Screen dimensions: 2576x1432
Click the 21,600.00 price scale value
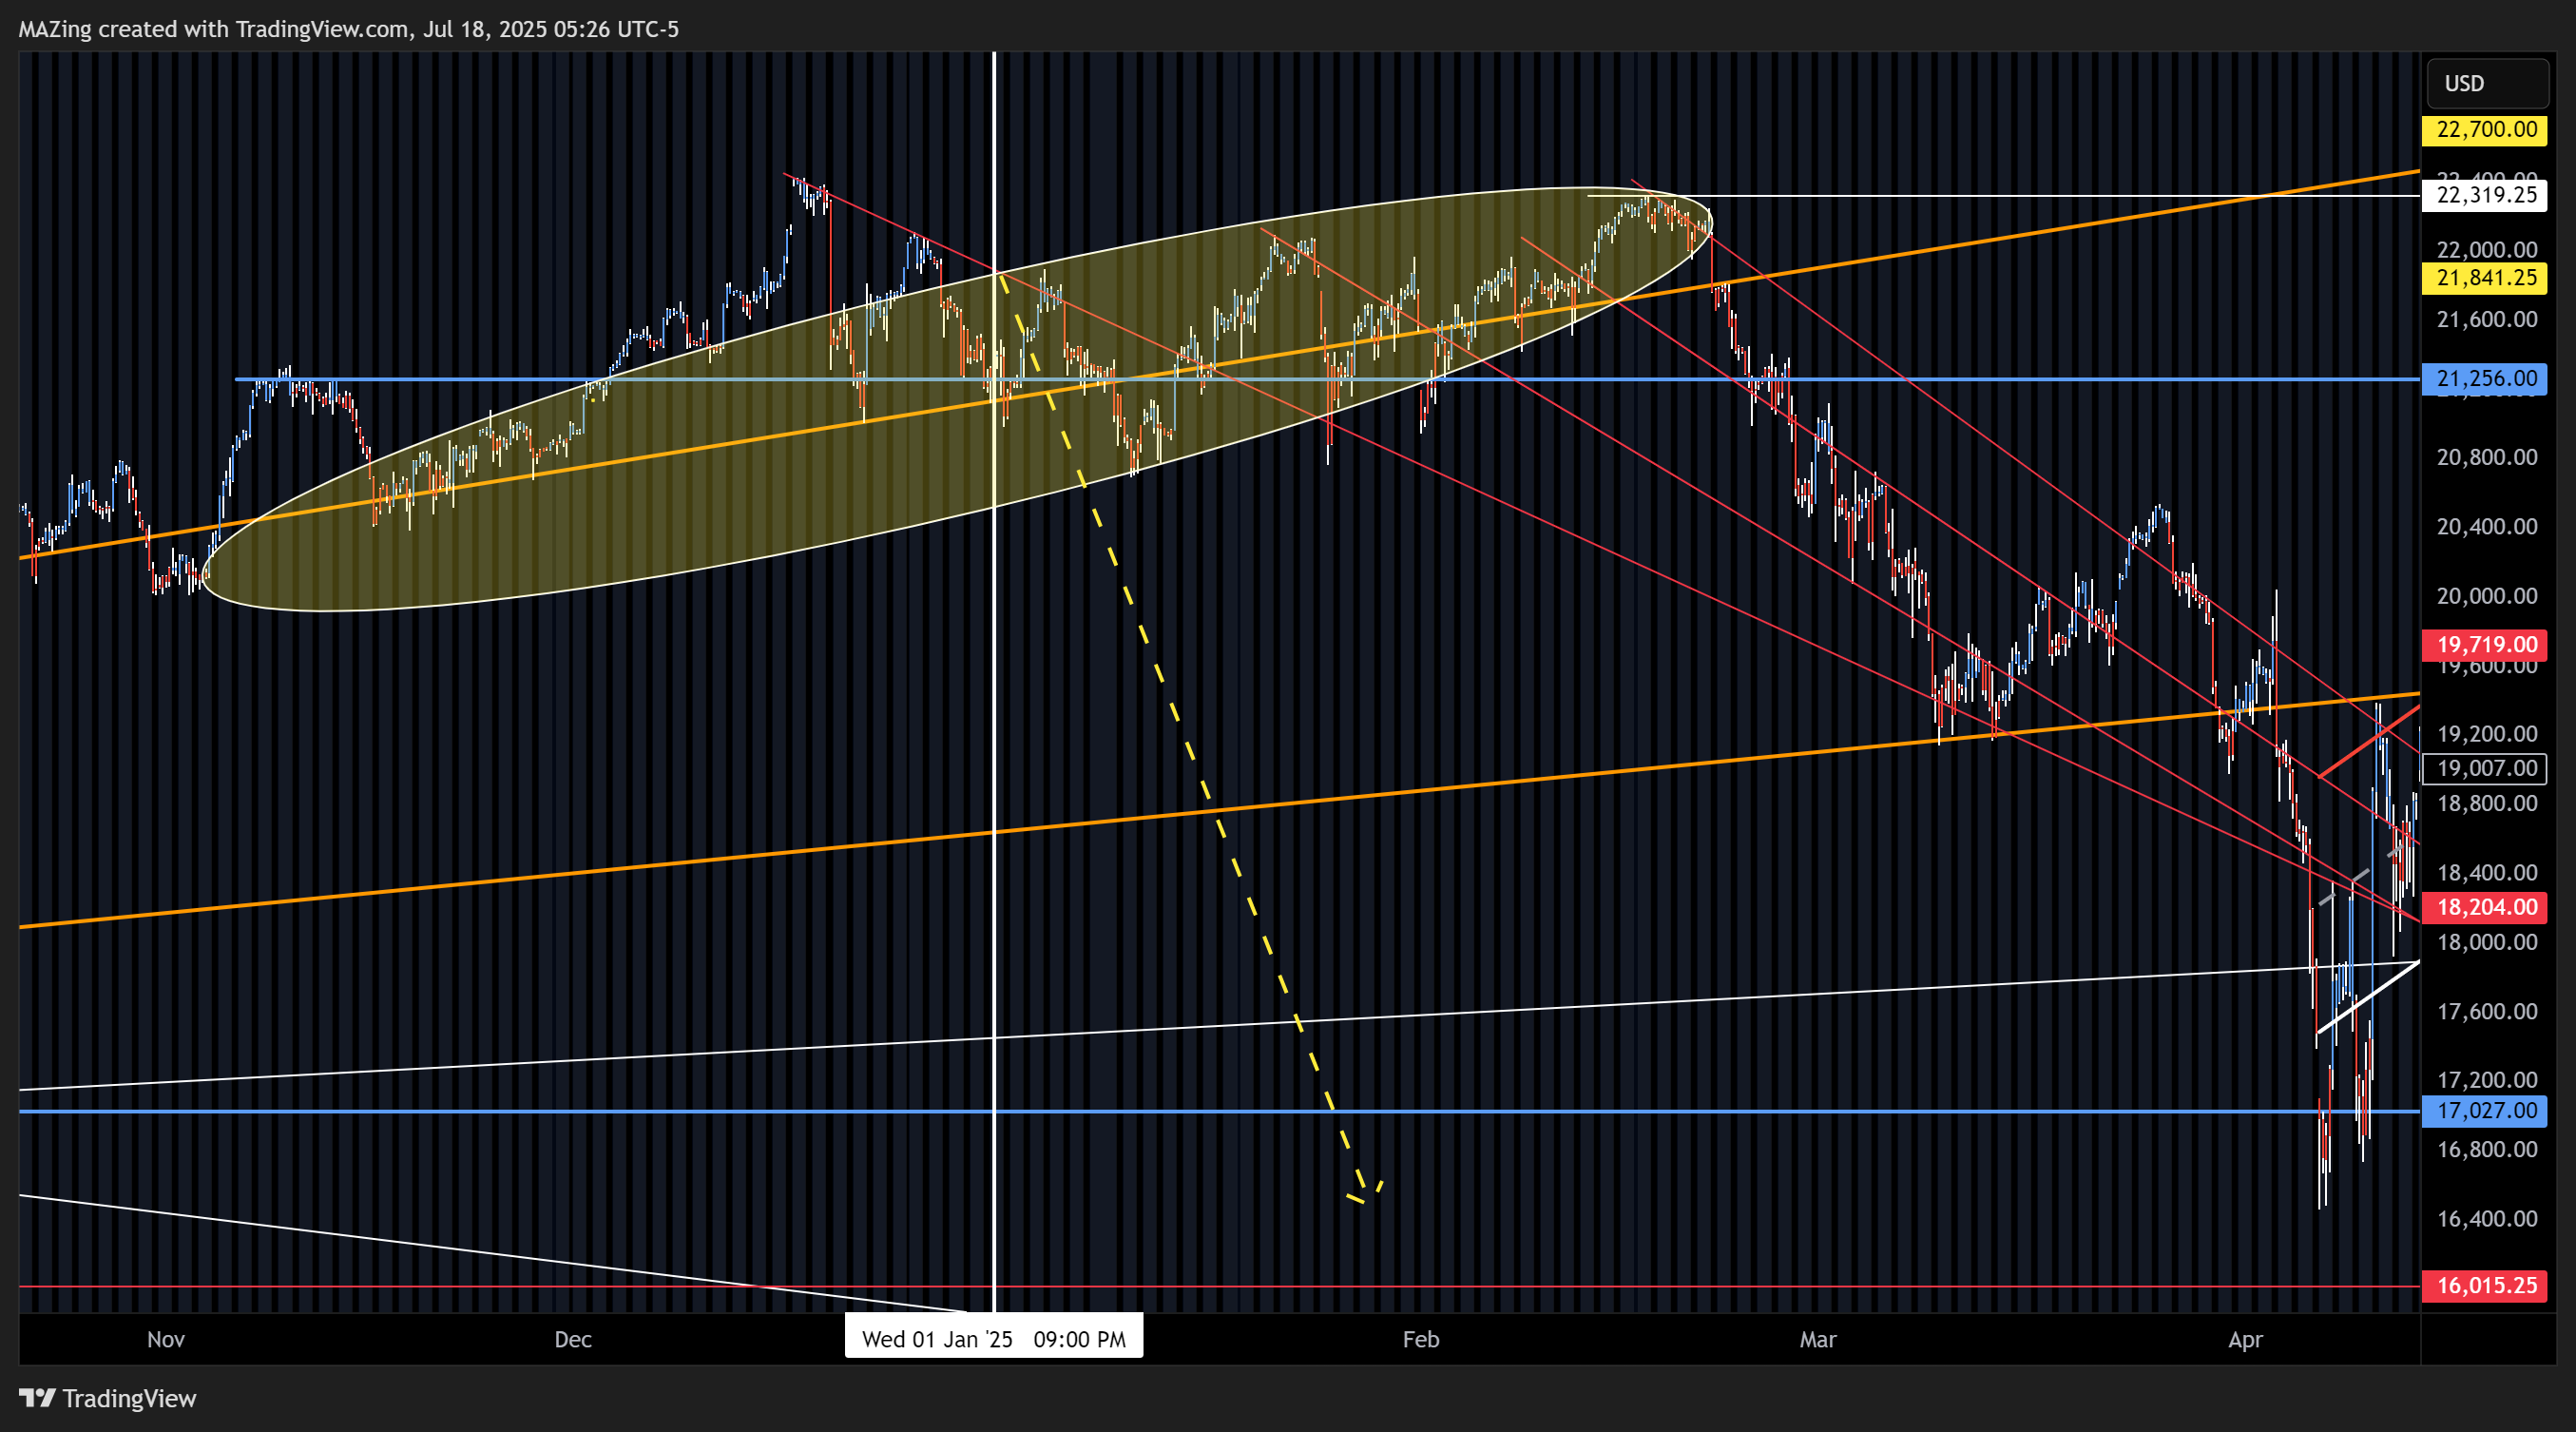2487,320
